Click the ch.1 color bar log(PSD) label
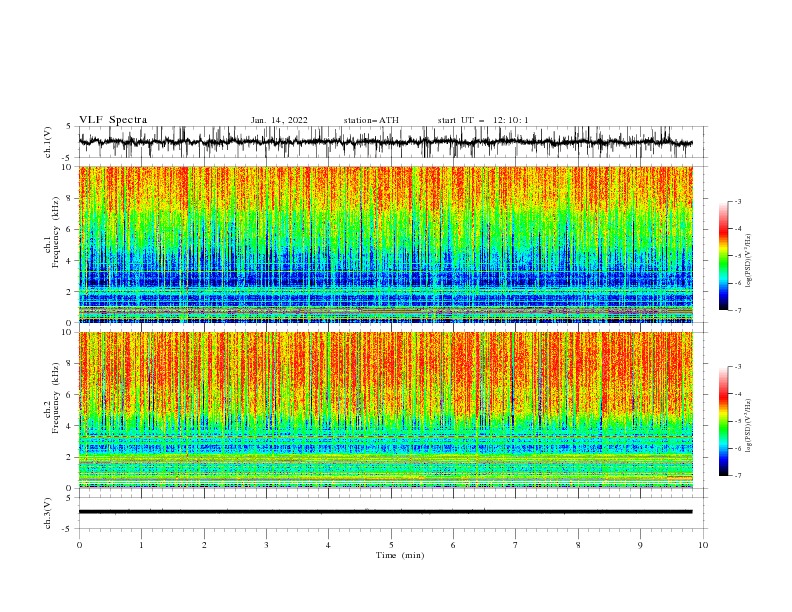Screen dimensions: 792x612 [x=748, y=261]
